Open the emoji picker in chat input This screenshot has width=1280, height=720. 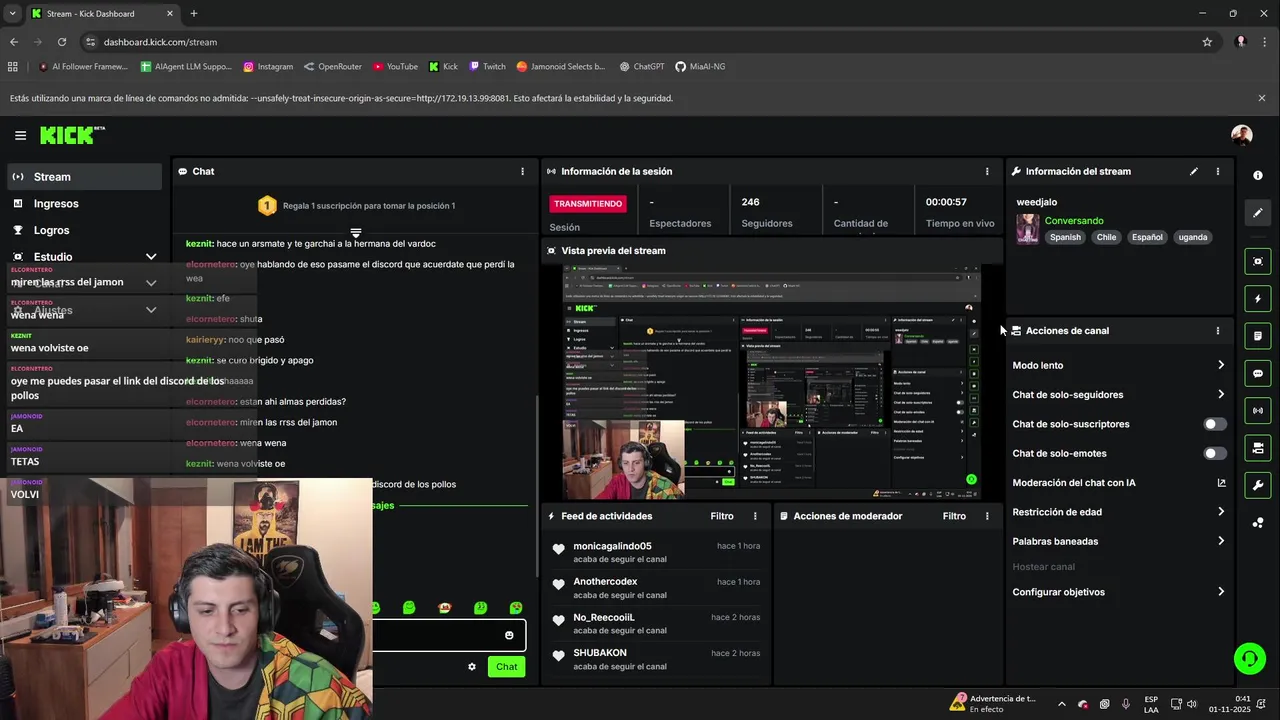pos(509,635)
